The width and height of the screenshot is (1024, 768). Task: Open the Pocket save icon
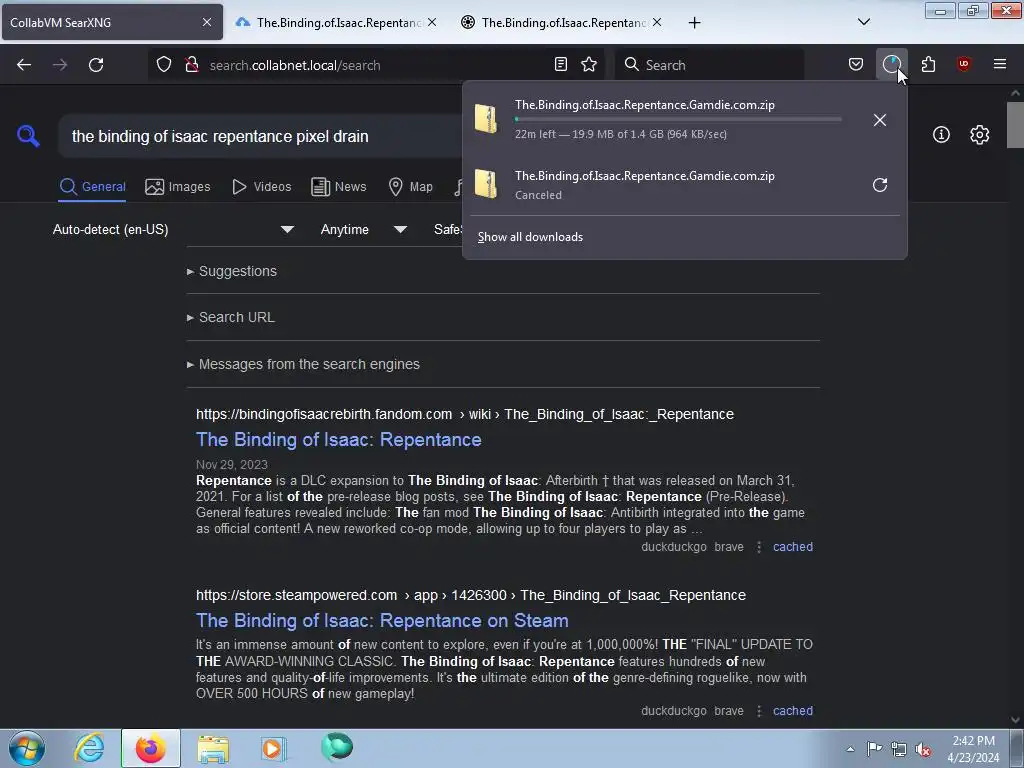[856, 64]
